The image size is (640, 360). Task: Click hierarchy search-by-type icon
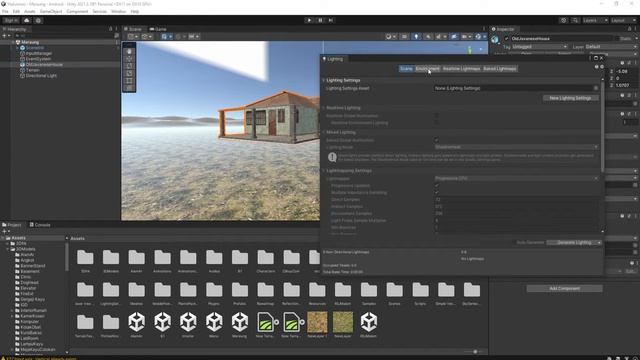(x=117, y=36)
